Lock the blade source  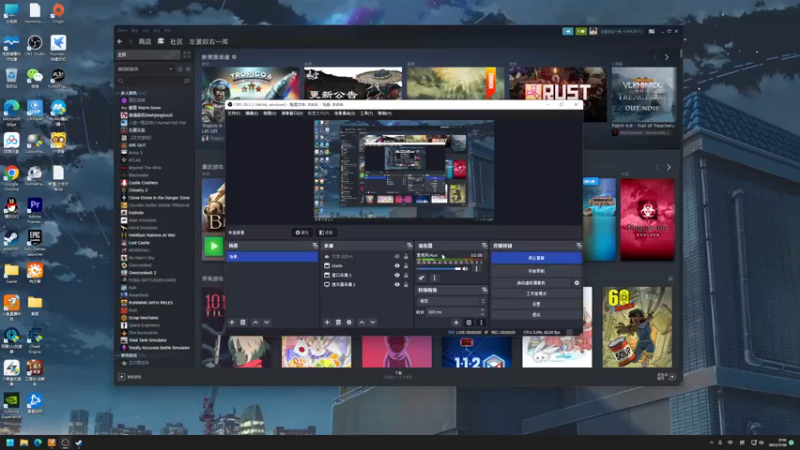pyautogui.click(x=406, y=266)
